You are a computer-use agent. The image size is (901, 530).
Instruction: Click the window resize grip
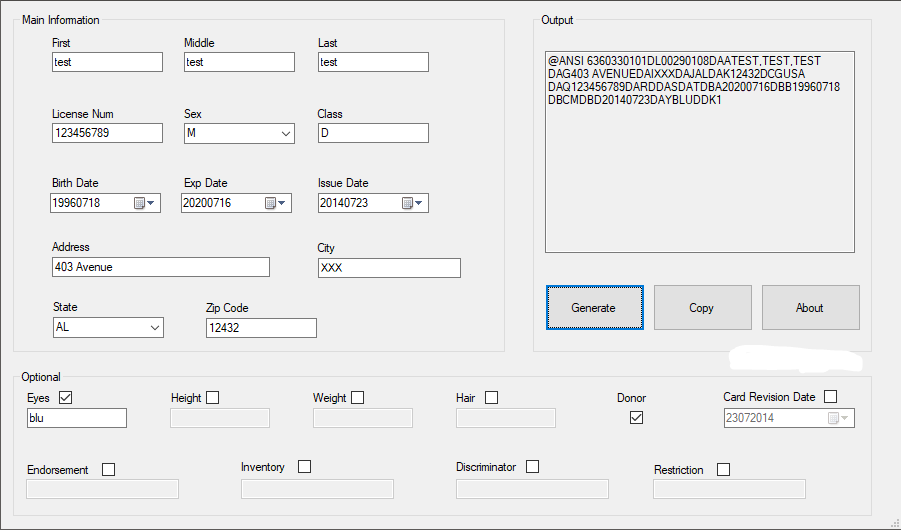tap(895, 524)
